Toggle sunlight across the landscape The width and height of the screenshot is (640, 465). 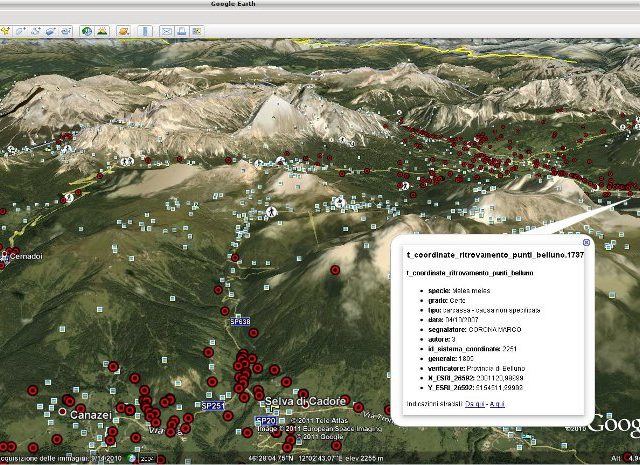101,31
